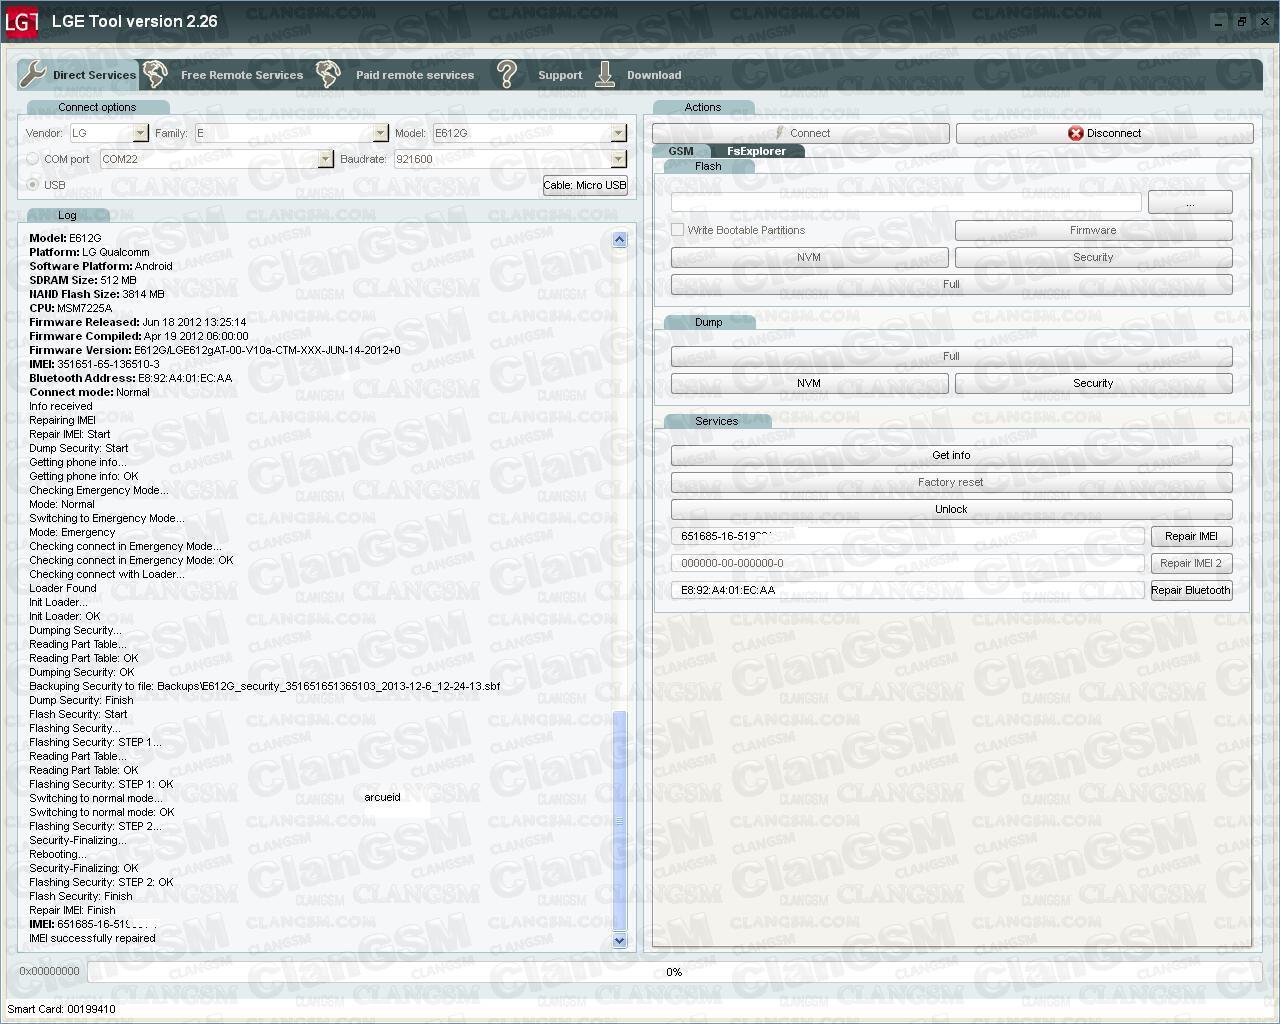This screenshot has width=1280, height=1024.
Task: Expand the Family dropdown
Action: tap(380, 133)
